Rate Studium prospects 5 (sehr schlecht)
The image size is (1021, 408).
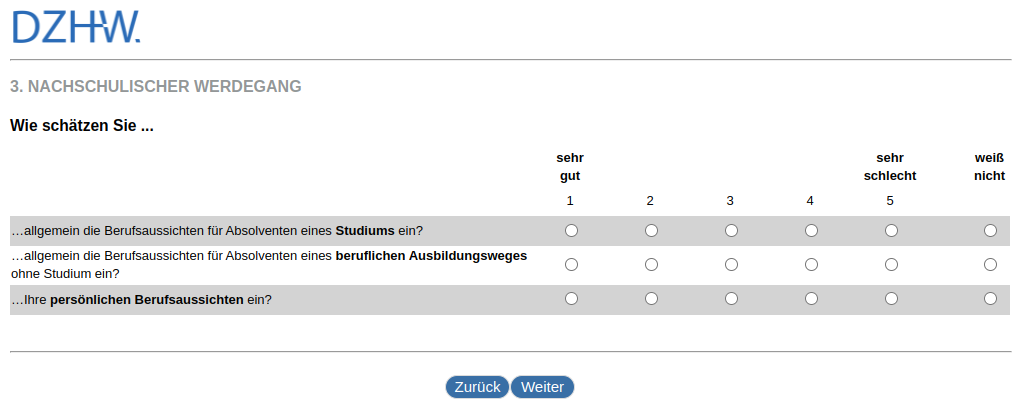point(891,231)
